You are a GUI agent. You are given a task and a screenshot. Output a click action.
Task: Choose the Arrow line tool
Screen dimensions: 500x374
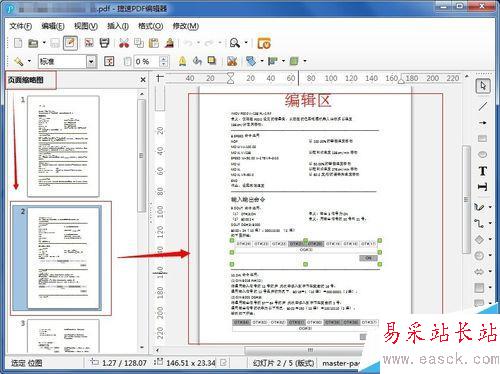483,123
